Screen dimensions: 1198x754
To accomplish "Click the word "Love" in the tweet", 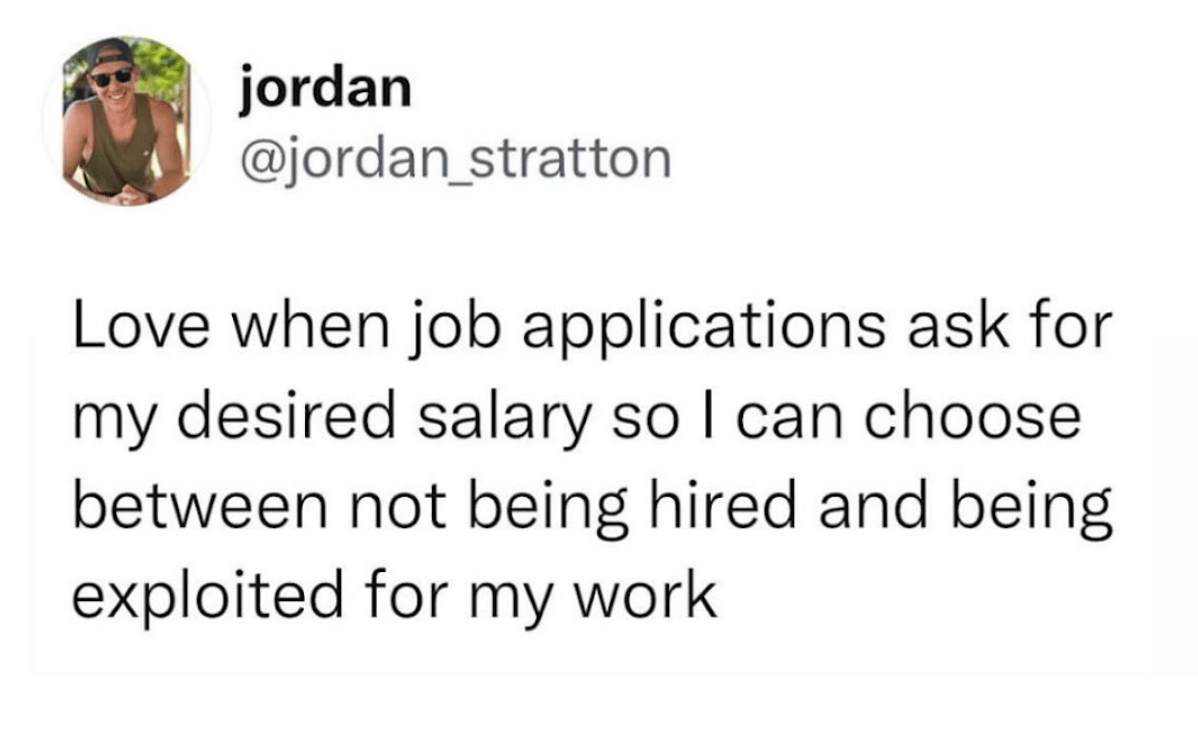I will point(141,327).
